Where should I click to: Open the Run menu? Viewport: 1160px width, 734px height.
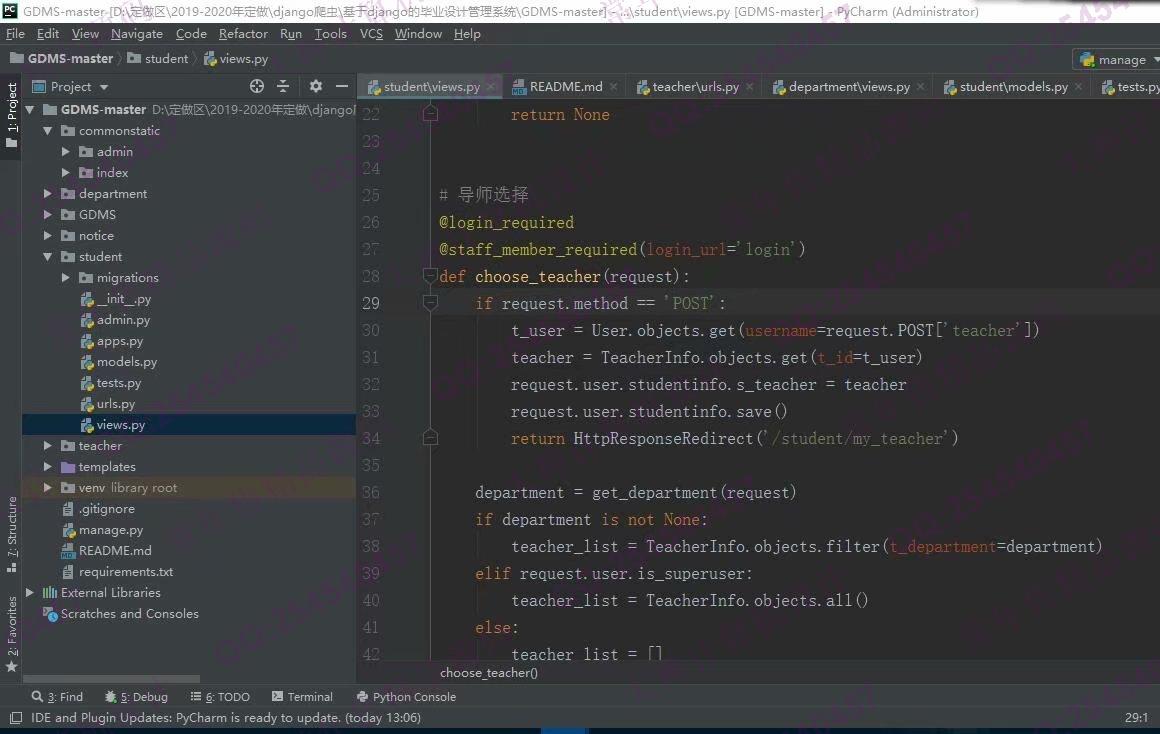coord(291,34)
